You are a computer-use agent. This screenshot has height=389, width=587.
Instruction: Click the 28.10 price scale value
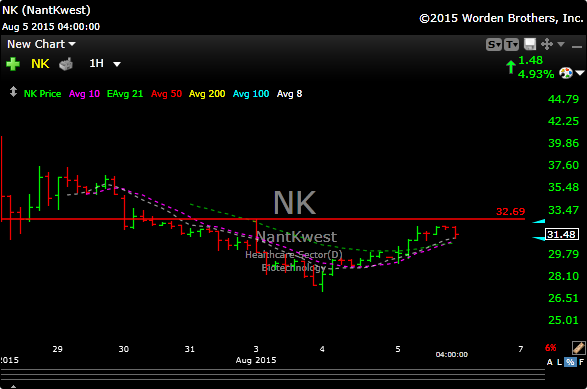563,276
